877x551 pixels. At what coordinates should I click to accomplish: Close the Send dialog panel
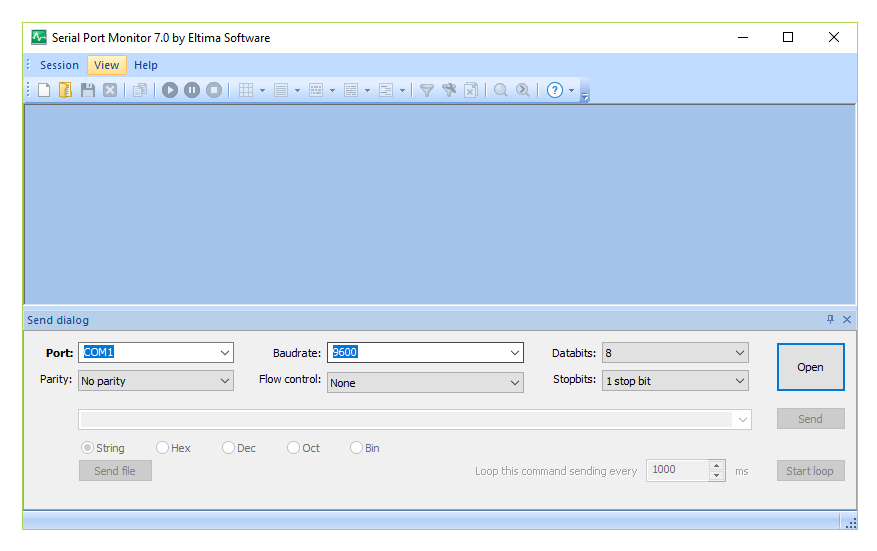847,319
